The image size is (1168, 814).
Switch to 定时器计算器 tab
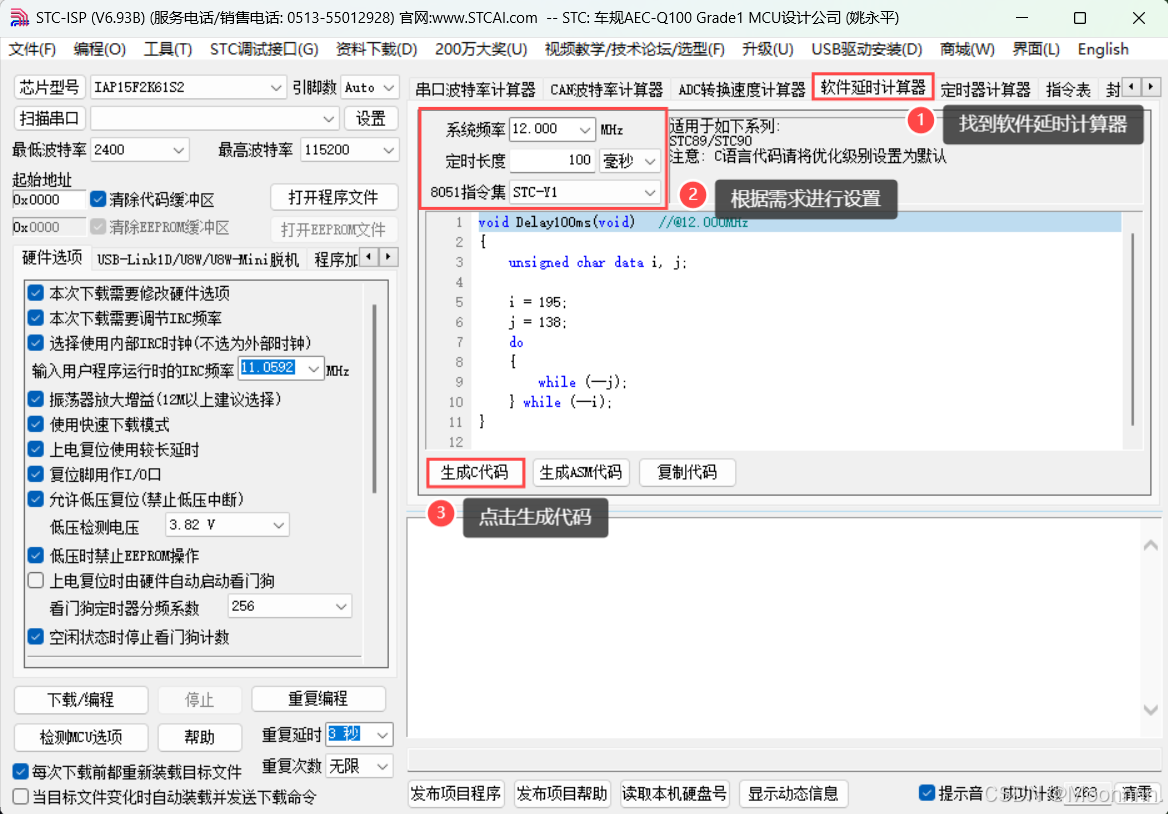click(985, 90)
